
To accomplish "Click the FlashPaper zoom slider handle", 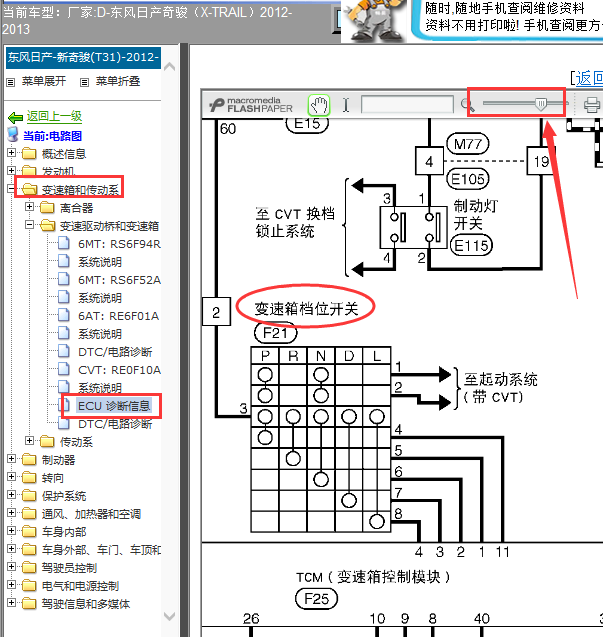I will point(541,104).
